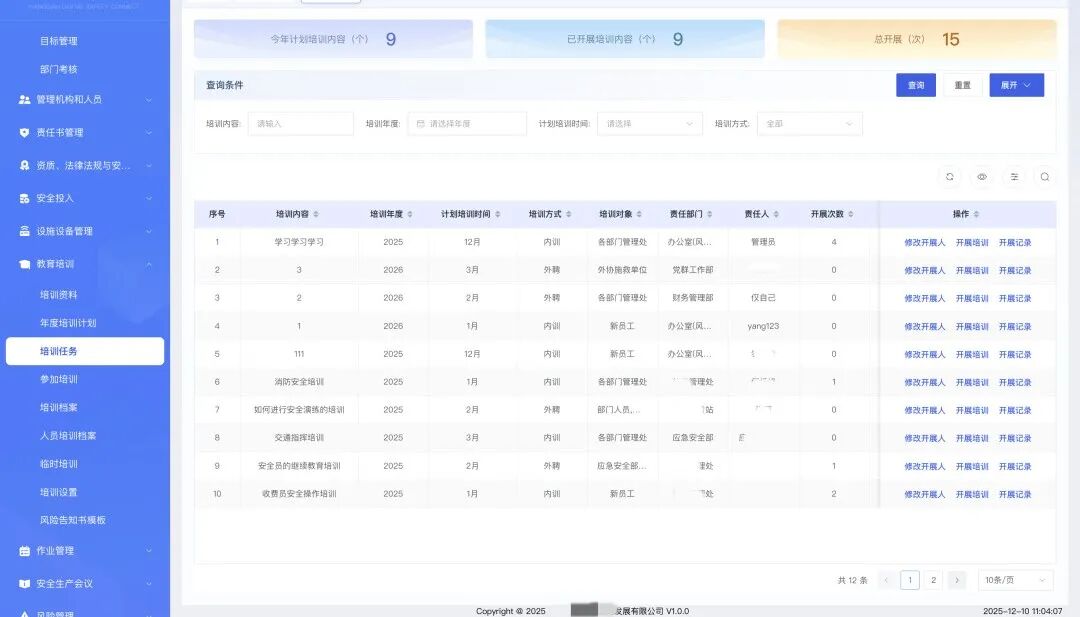Open the 计划培训时间 dropdown filter

(650, 124)
